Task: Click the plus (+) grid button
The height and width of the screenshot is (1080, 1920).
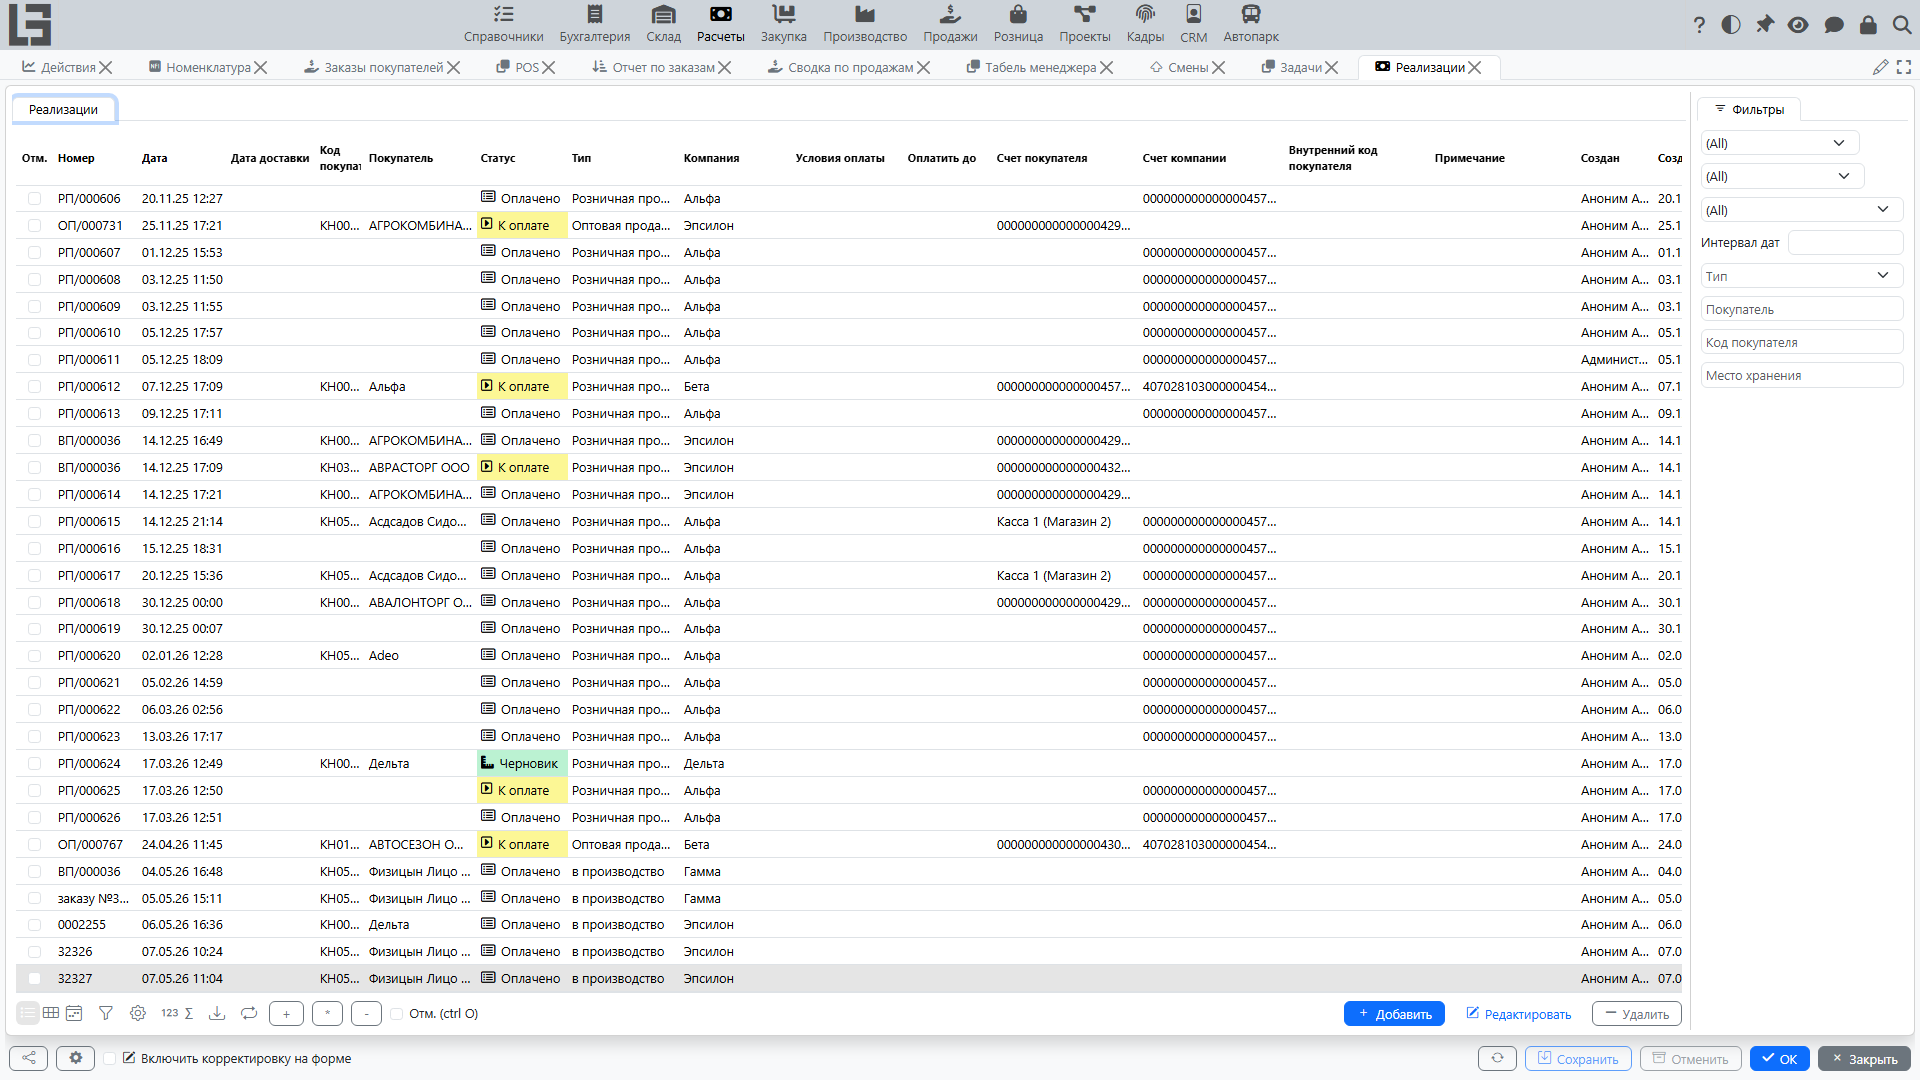Action: tap(286, 1014)
